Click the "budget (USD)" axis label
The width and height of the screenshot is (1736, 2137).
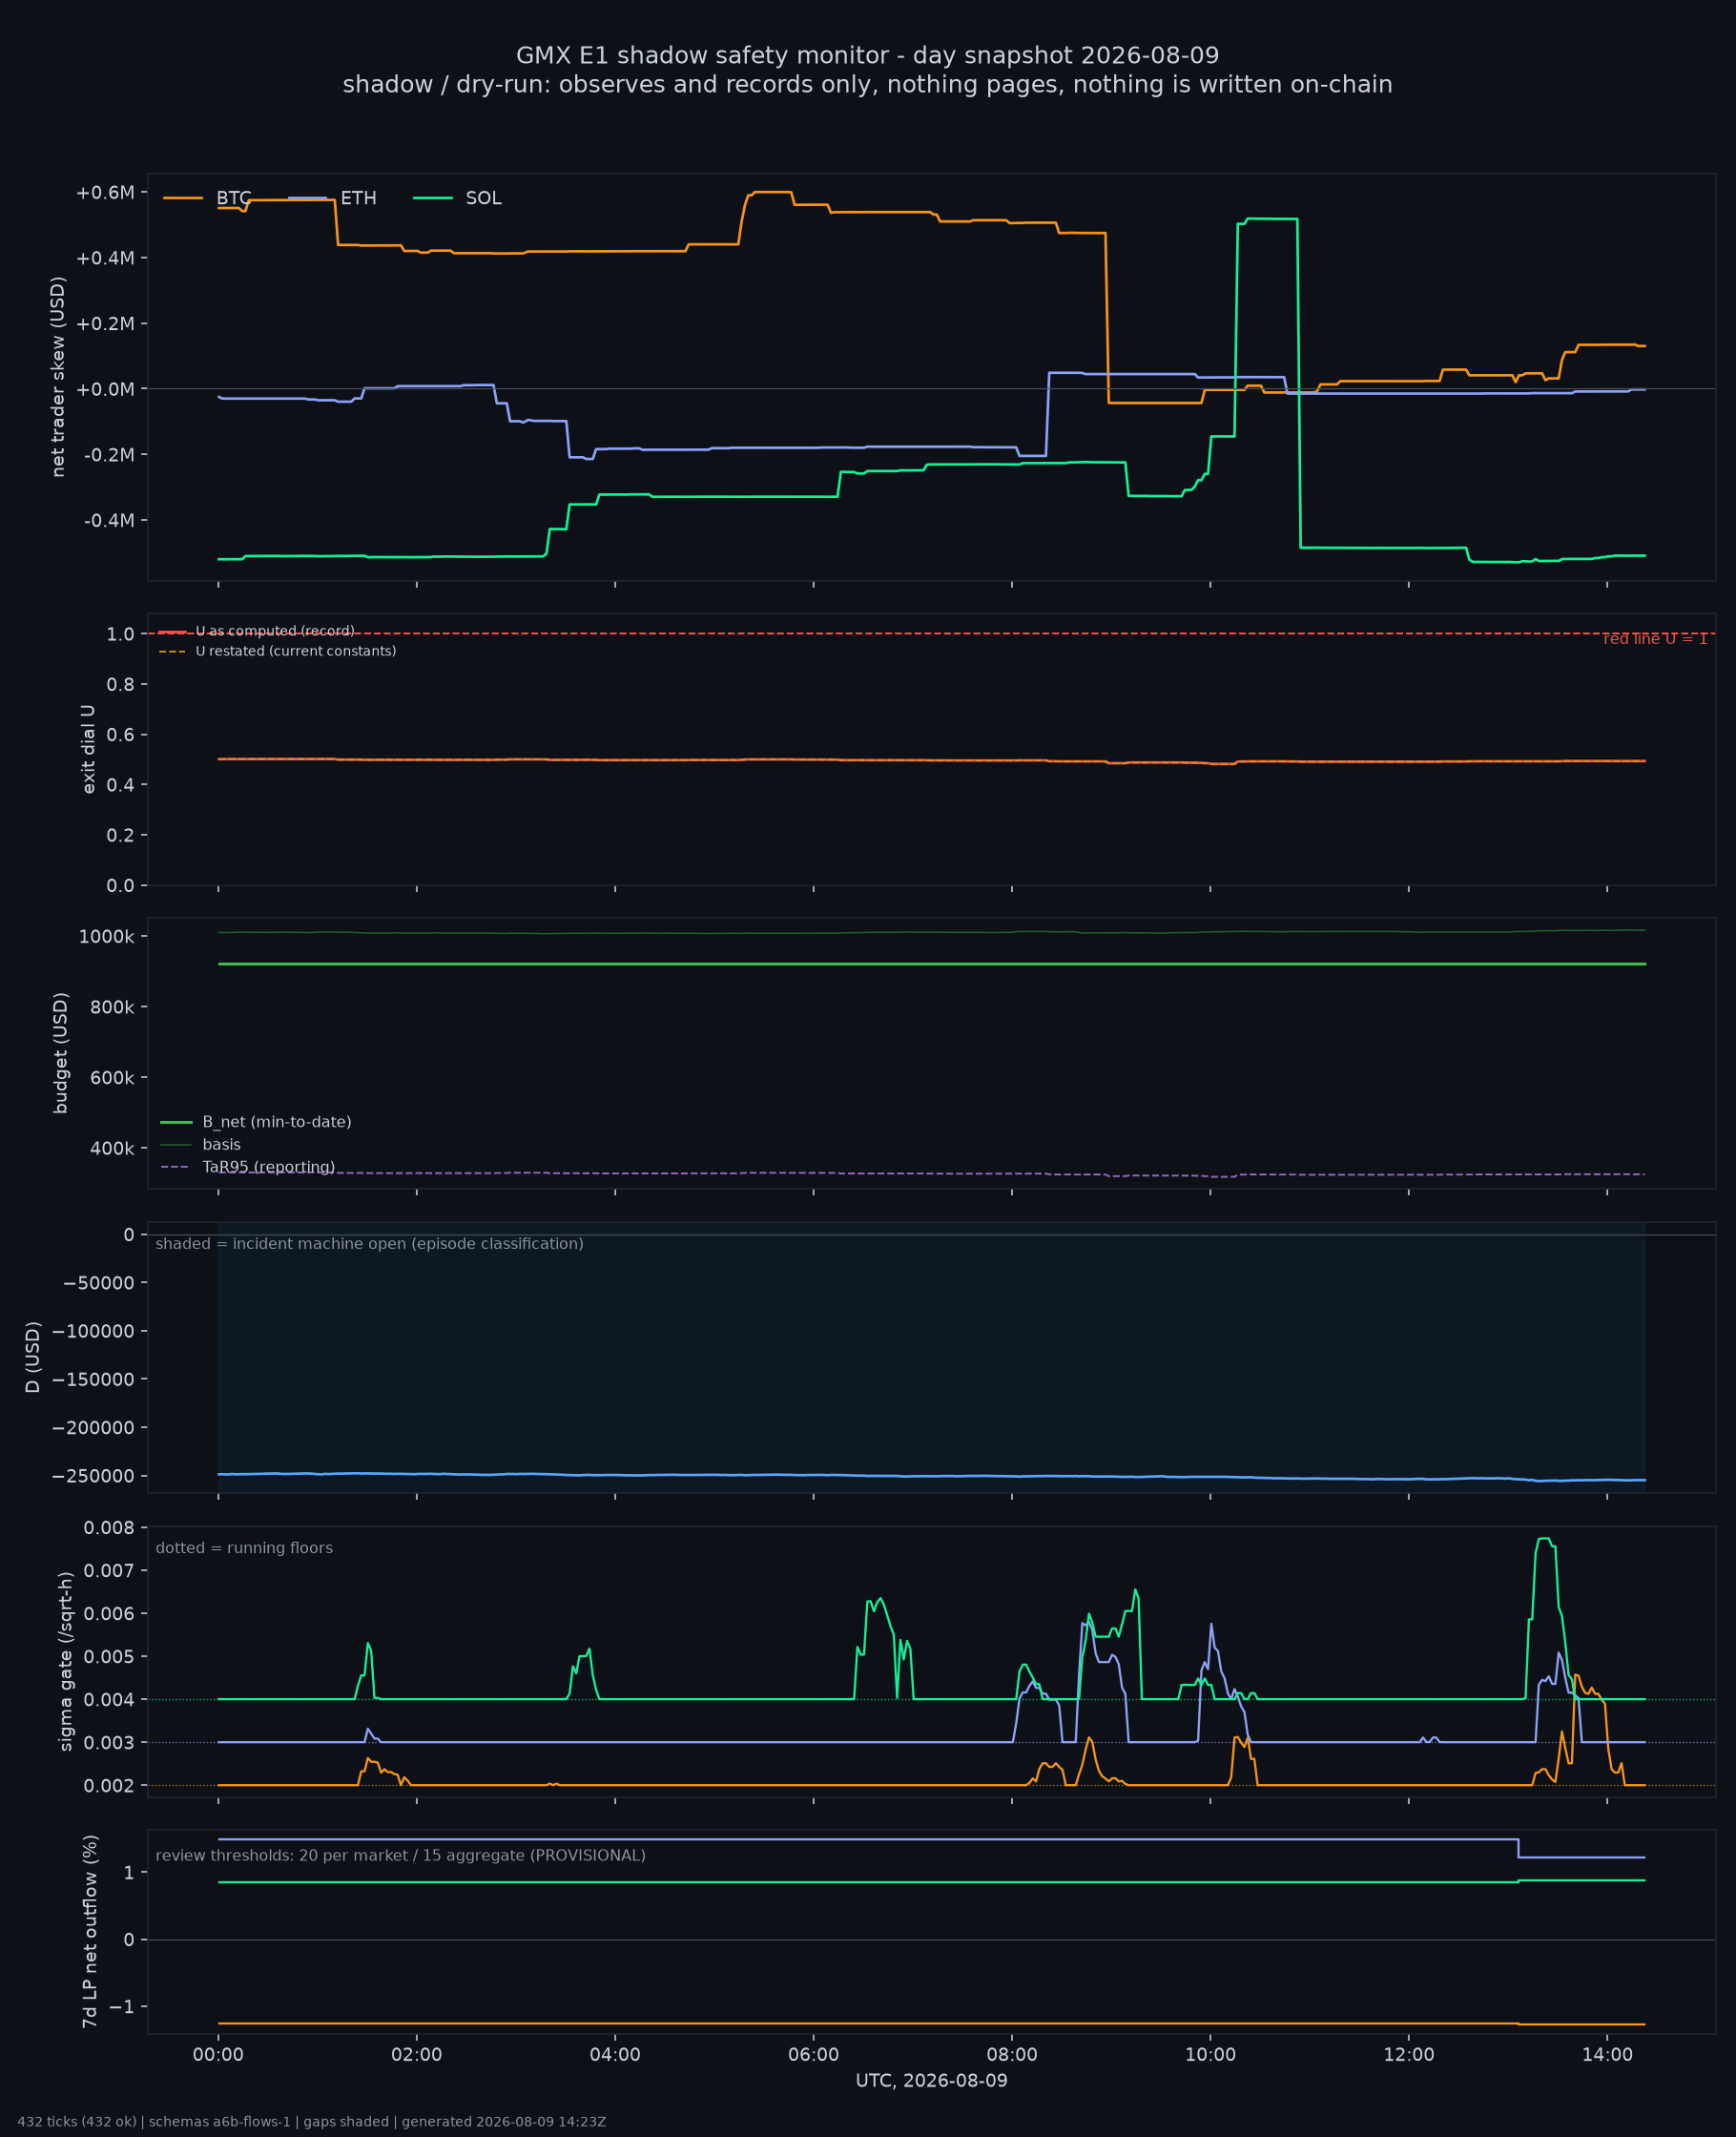60,1053
